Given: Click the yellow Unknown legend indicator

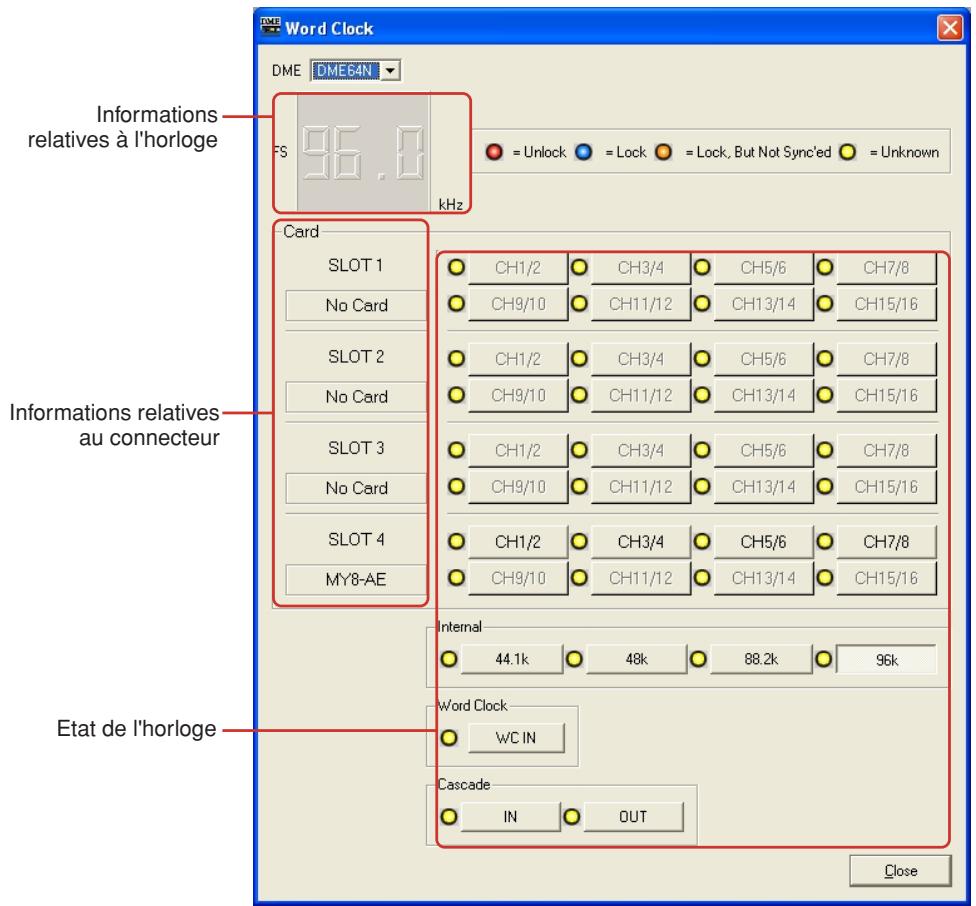Looking at the screenshot, I should [x=847, y=152].
